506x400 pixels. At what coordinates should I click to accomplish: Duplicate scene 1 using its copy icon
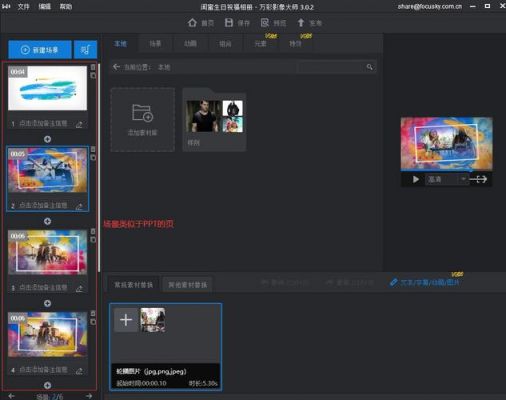pos(93,76)
